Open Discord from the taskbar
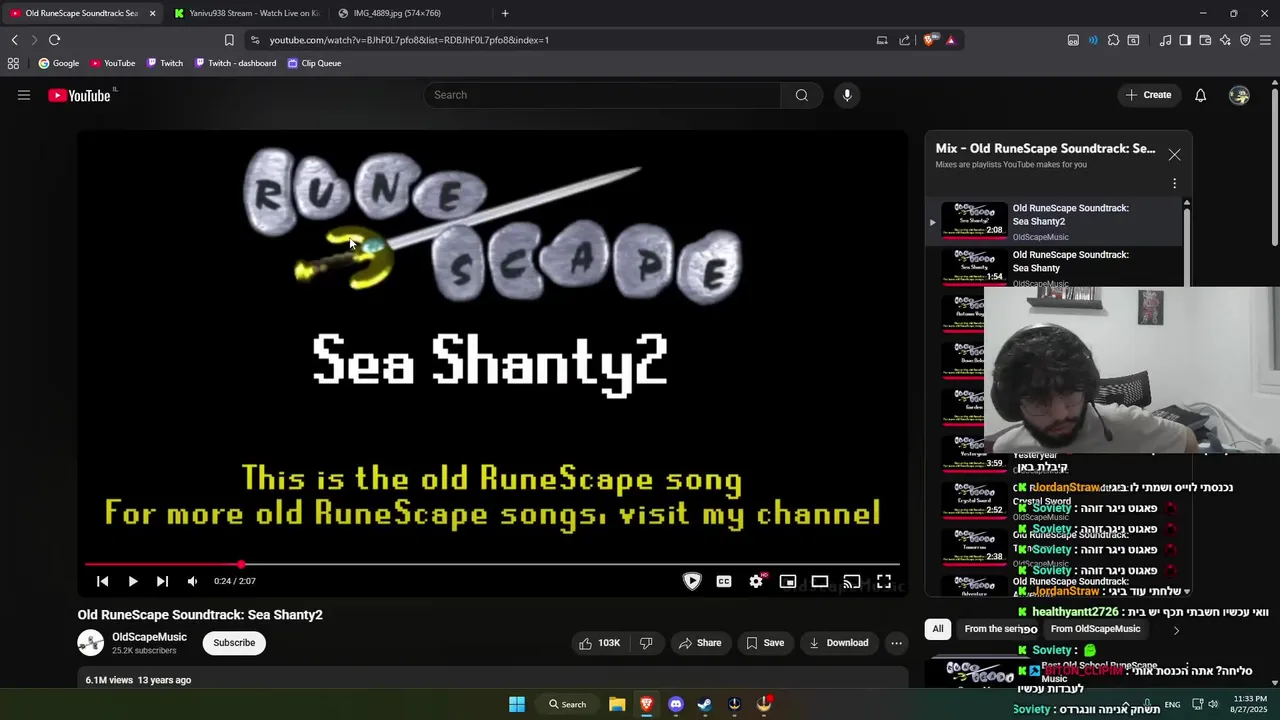The image size is (1280, 720). [676, 704]
